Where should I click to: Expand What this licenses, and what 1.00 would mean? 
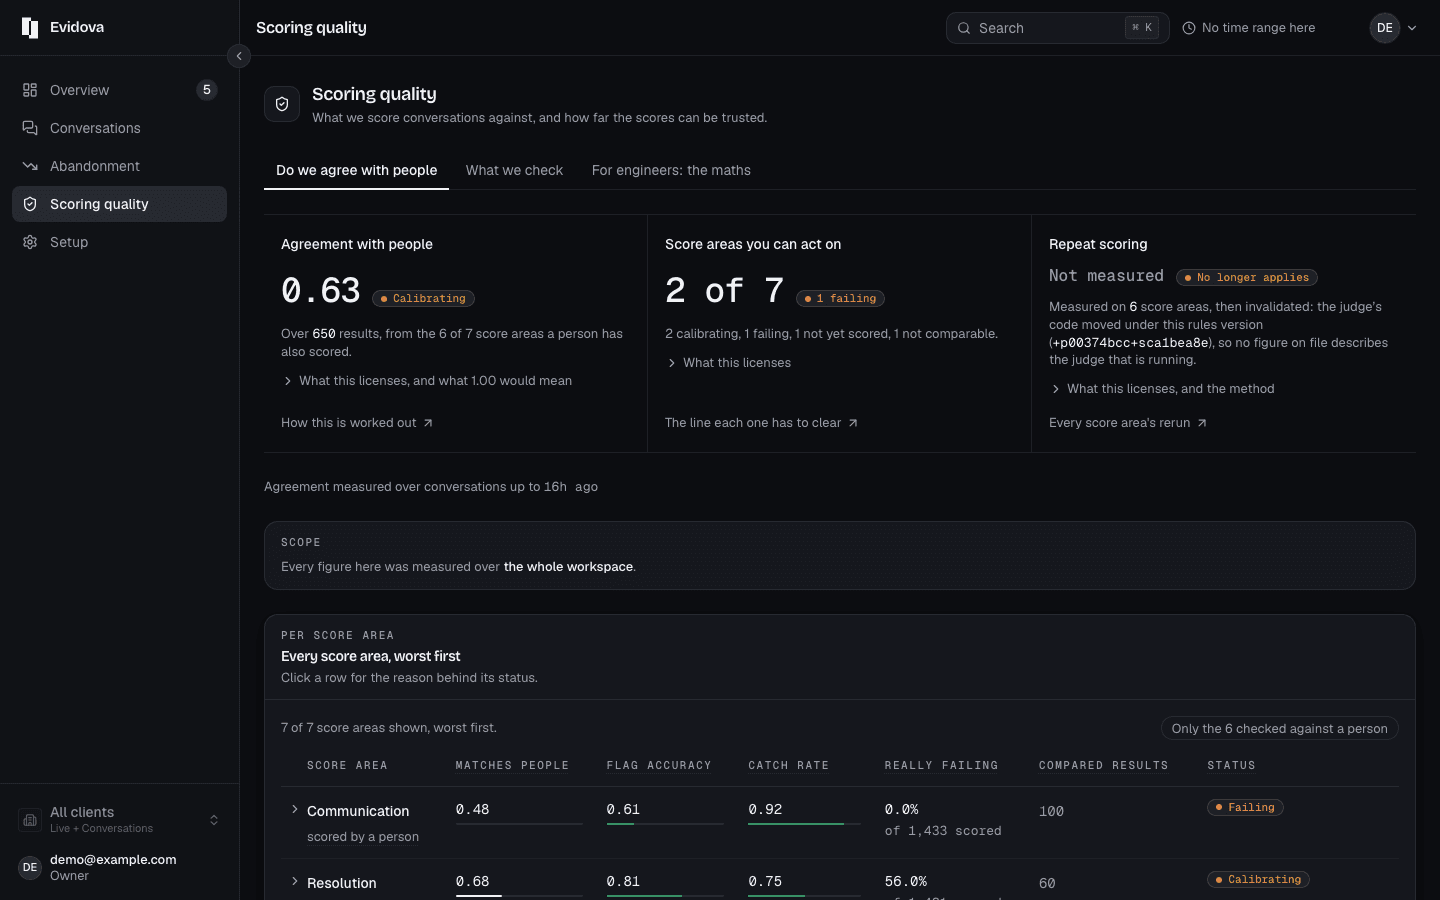(427, 381)
